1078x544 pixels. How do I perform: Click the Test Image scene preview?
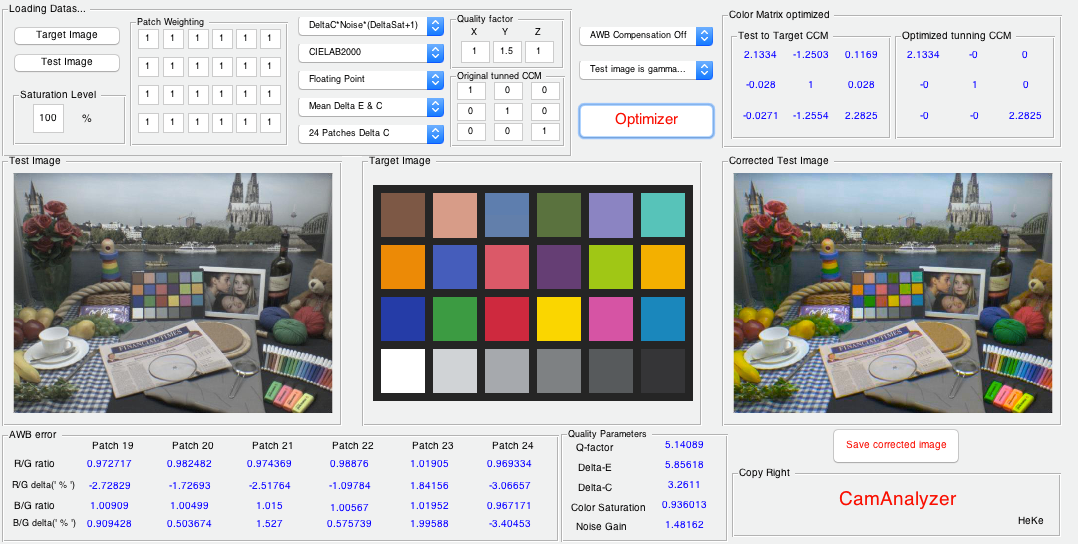click(x=173, y=293)
